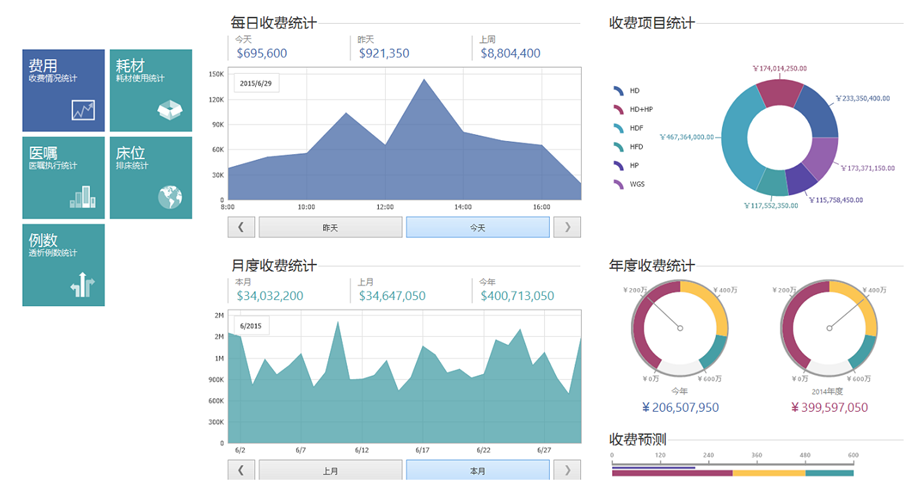Switch daily chart to 今天

tap(477, 227)
